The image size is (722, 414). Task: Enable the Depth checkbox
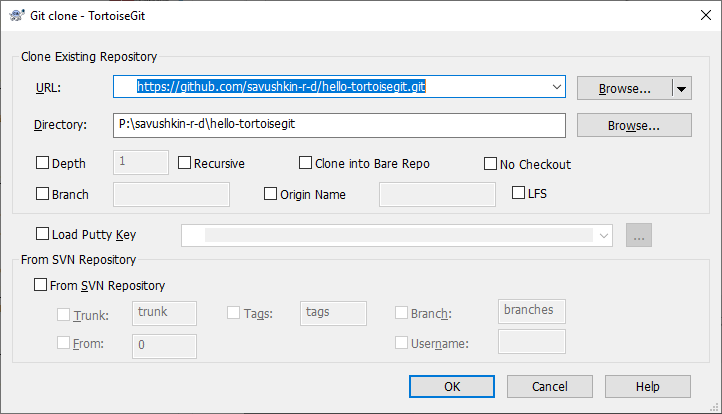click(42, 163)
